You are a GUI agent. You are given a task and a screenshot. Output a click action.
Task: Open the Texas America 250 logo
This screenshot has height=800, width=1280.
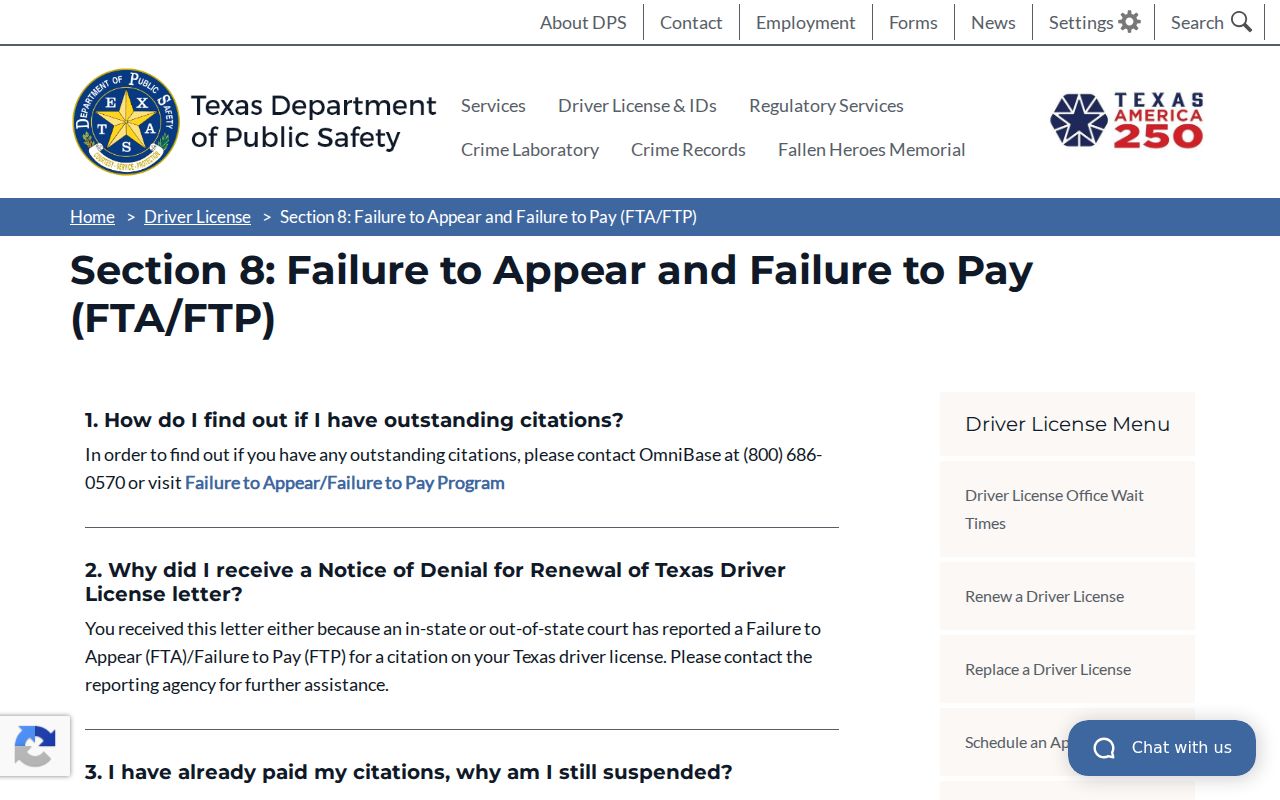pos(1127,121)
